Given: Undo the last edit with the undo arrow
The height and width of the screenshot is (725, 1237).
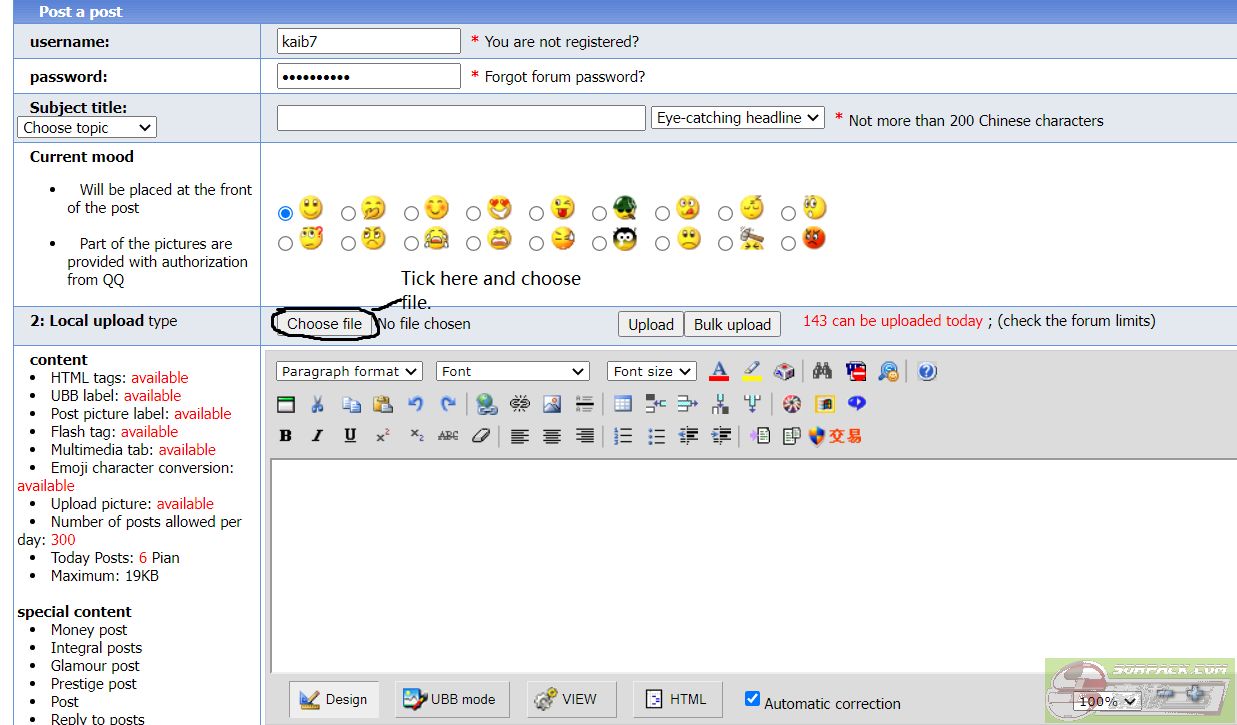Looking at the screenshot, I should coord(415,404).
